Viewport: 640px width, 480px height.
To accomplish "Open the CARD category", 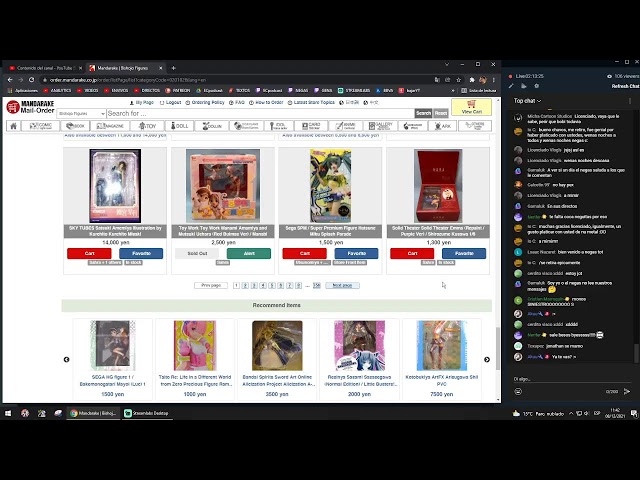I will pos(311,126).
